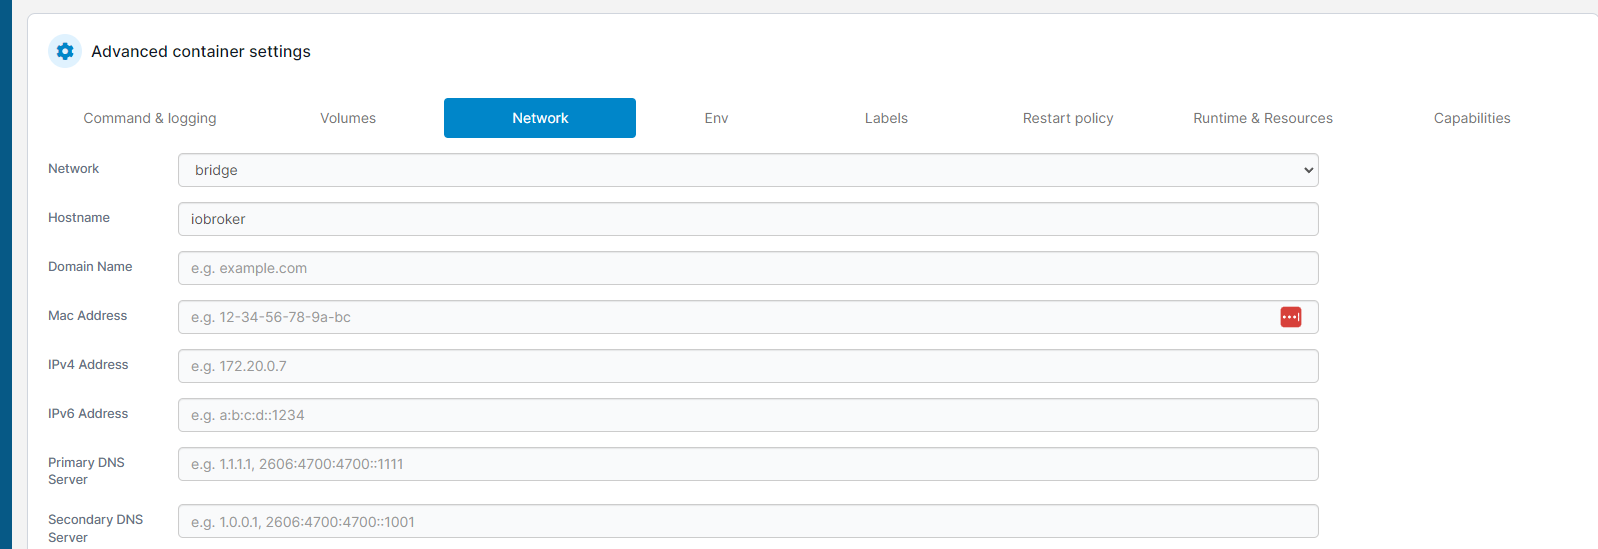This screenshot has height=549, width=1598.
Task: Open the Capabilities tab
Action: coord(1472,118)
